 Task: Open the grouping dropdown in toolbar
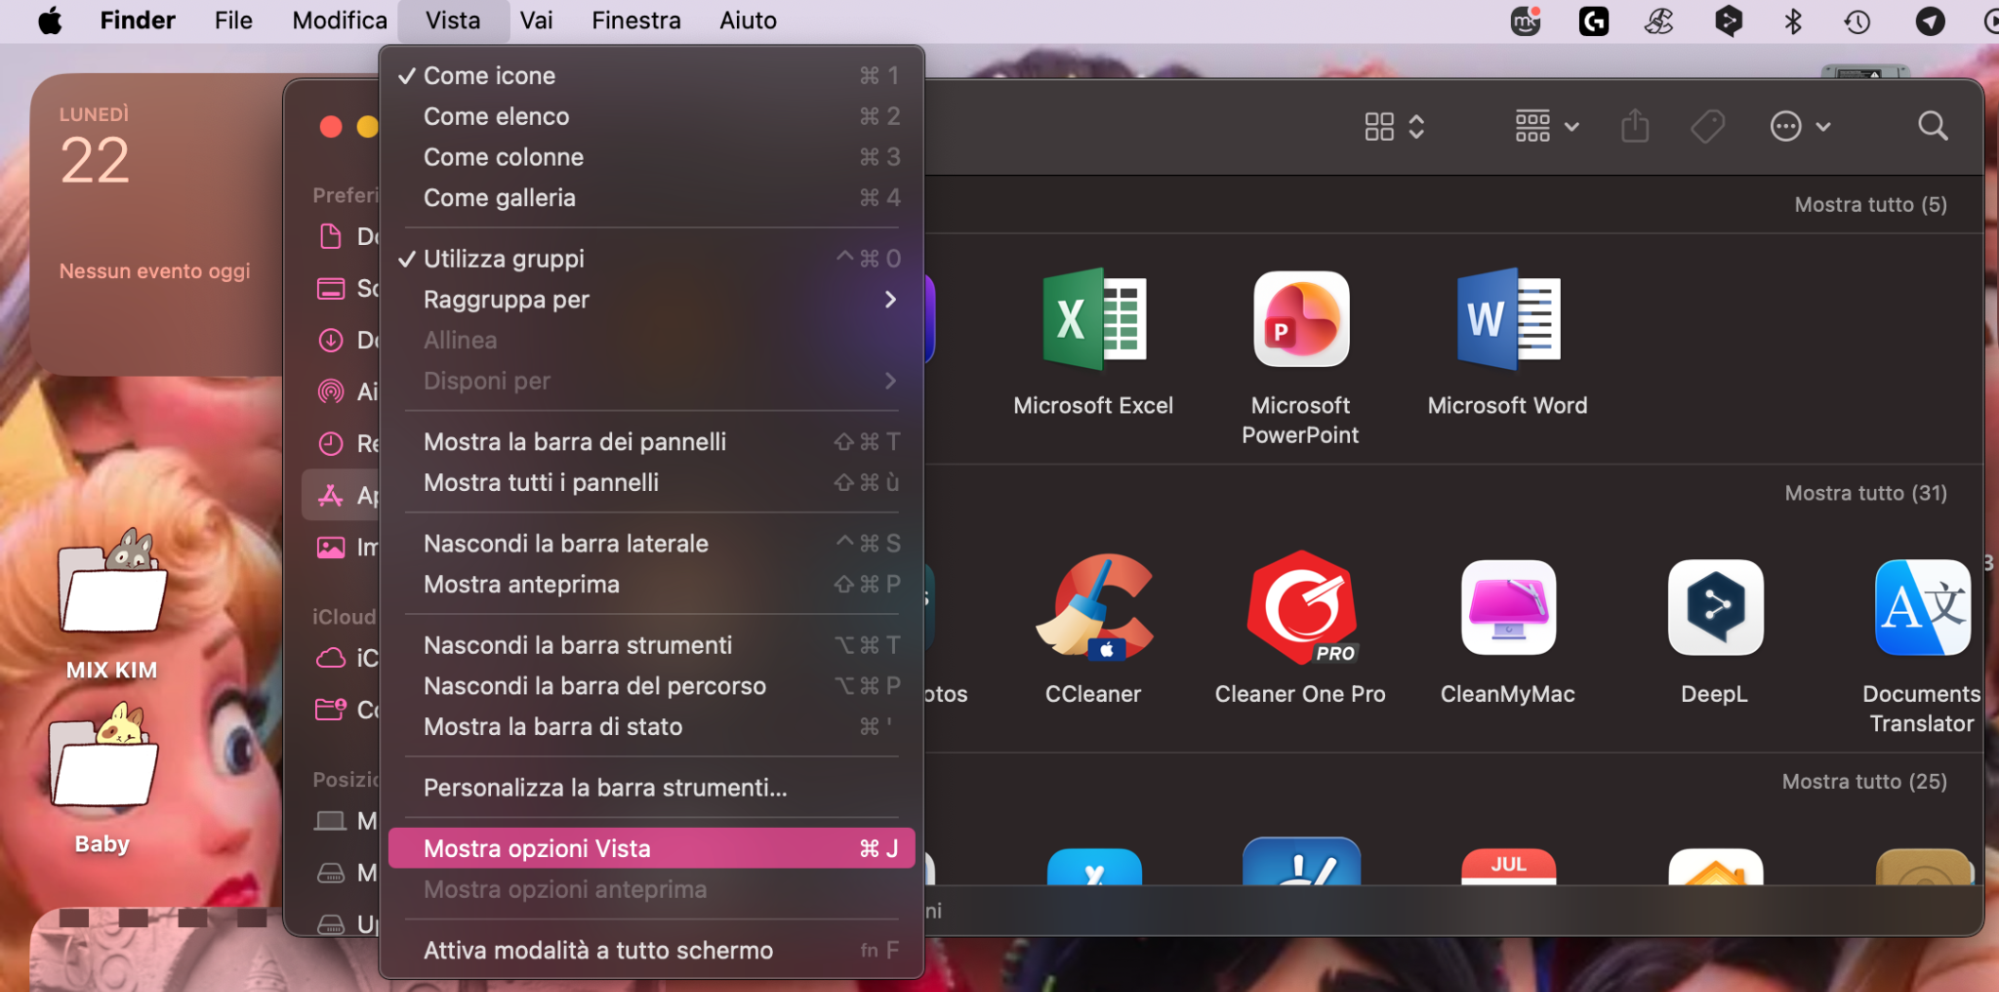[x=1546, y=126]
